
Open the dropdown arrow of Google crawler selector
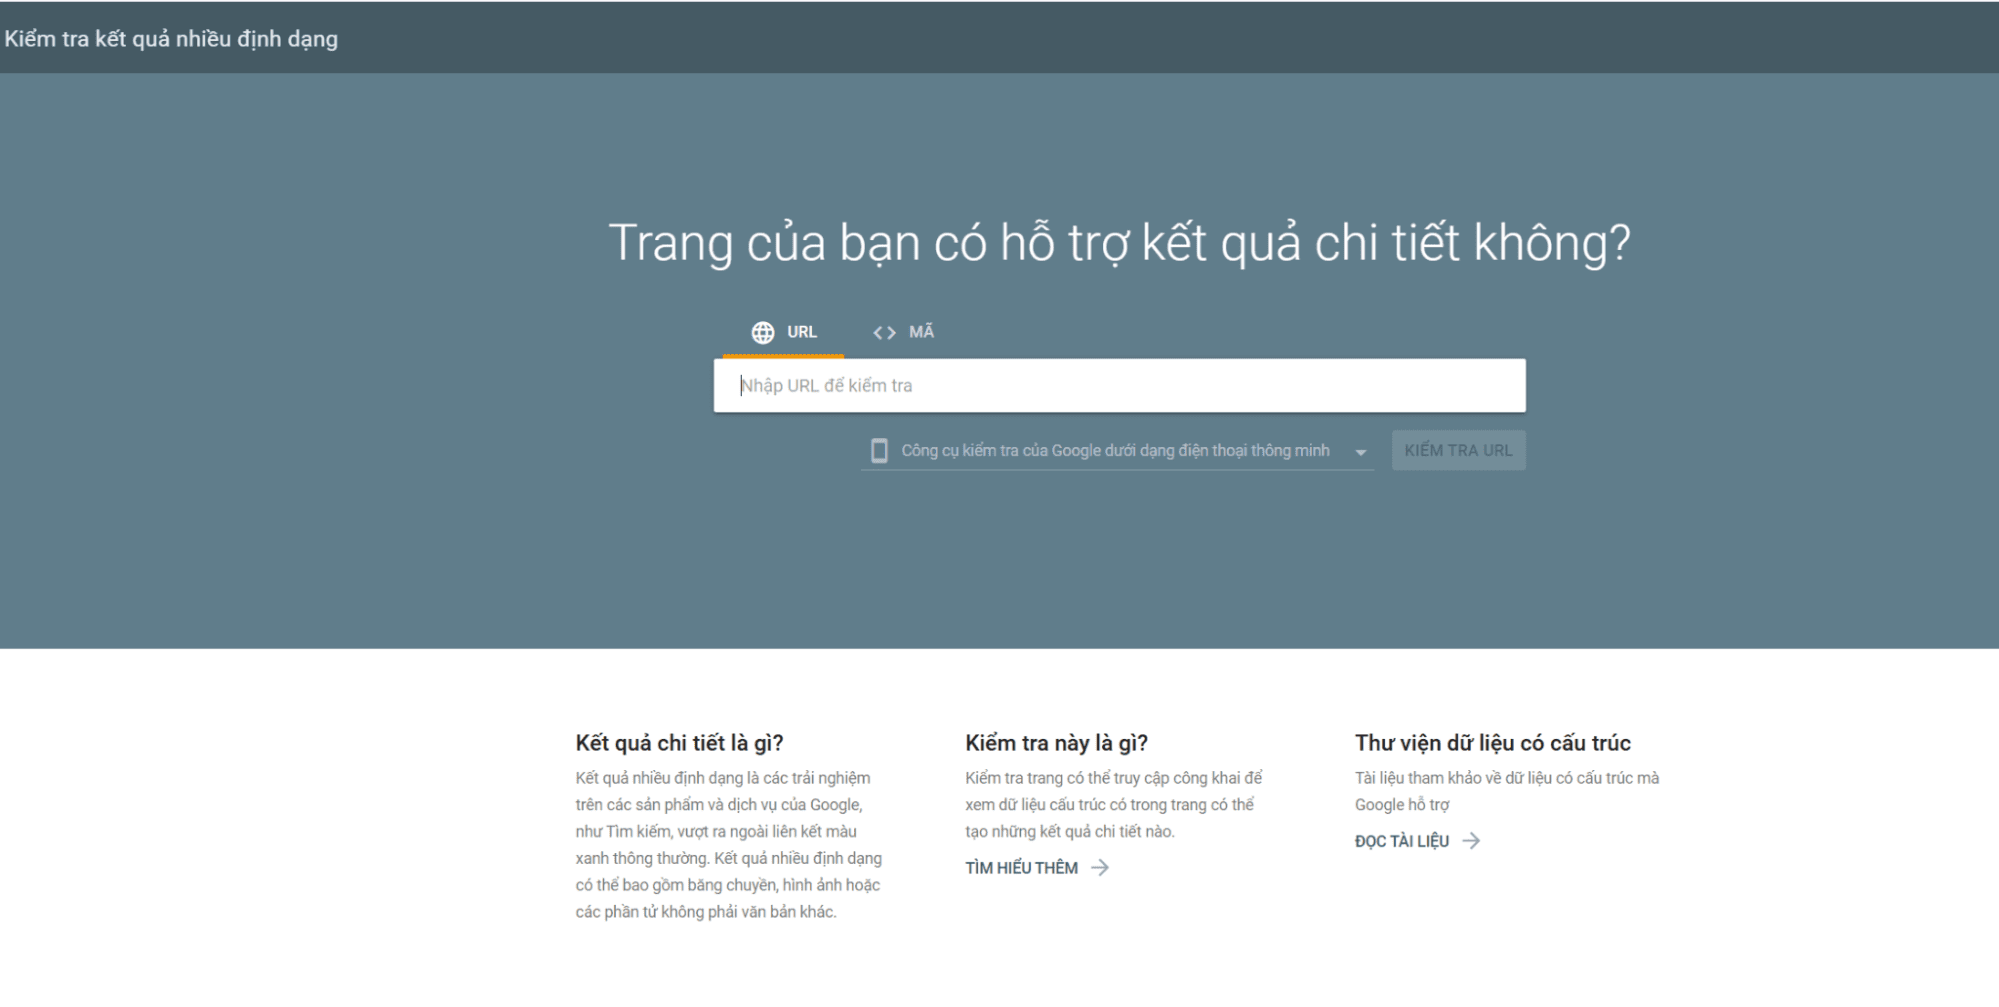tap(1360, 452)
